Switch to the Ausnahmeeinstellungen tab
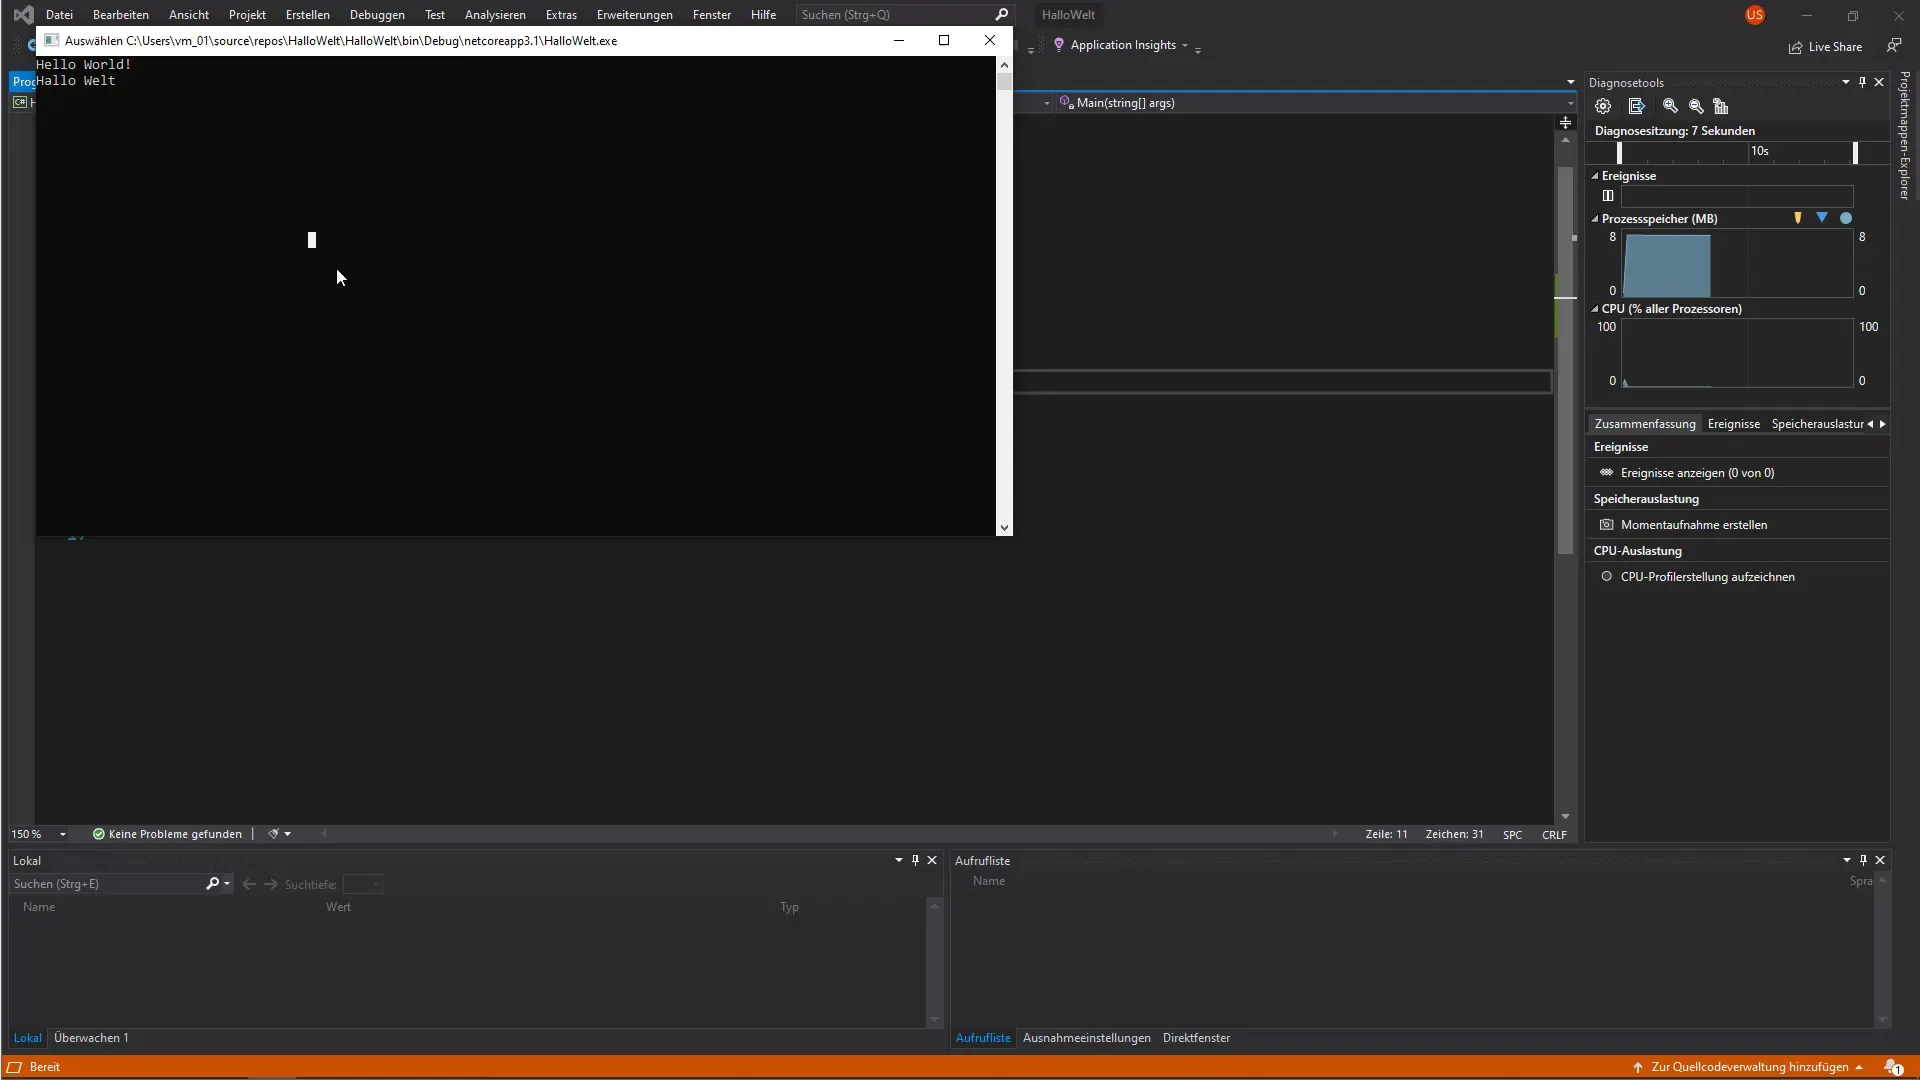 point(1086,1038)
